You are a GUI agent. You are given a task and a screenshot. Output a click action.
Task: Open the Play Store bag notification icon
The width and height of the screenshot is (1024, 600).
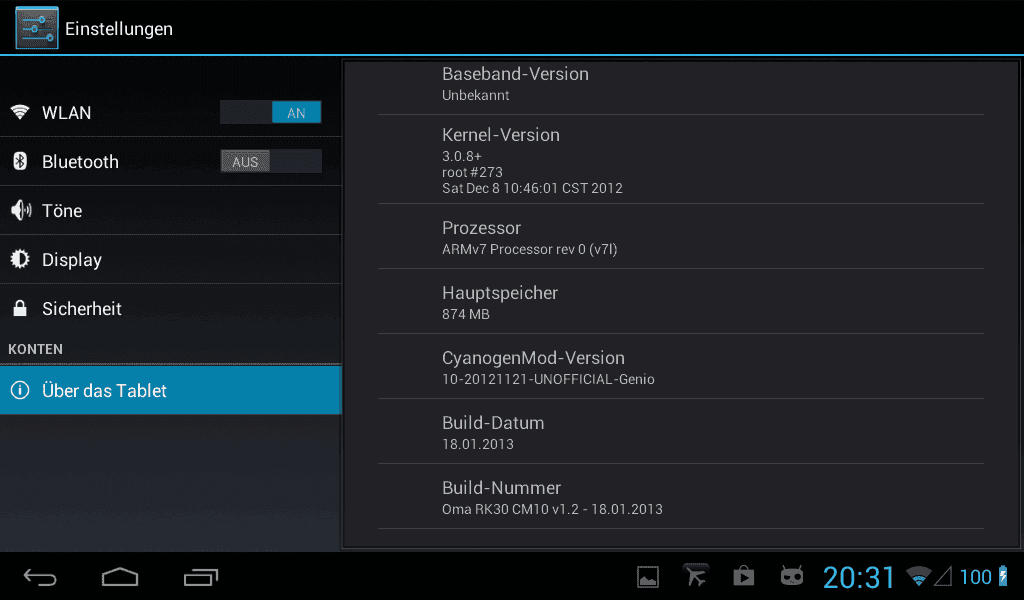click(x=744, y=576)
